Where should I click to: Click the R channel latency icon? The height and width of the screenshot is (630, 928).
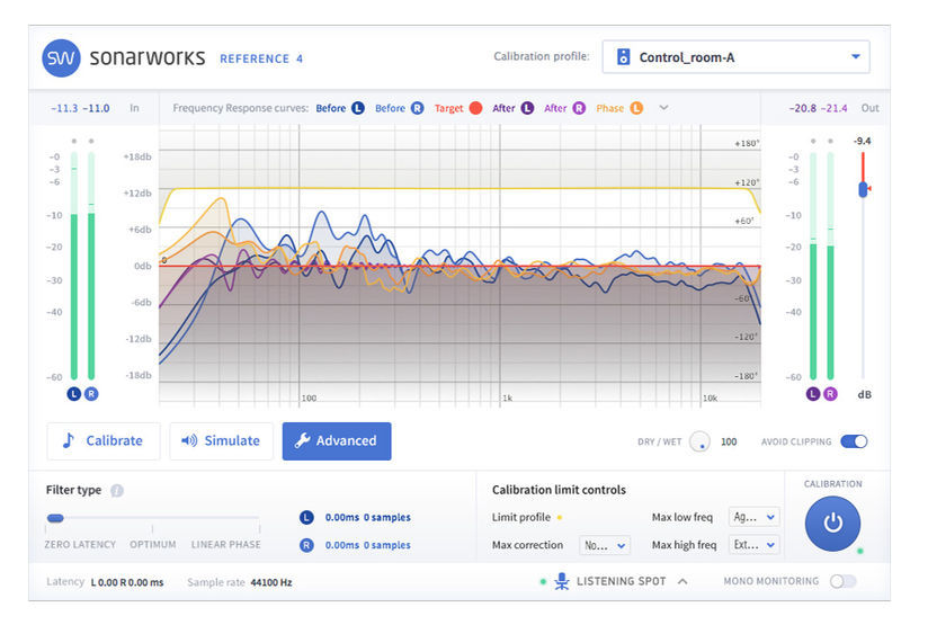coord(307,545)
